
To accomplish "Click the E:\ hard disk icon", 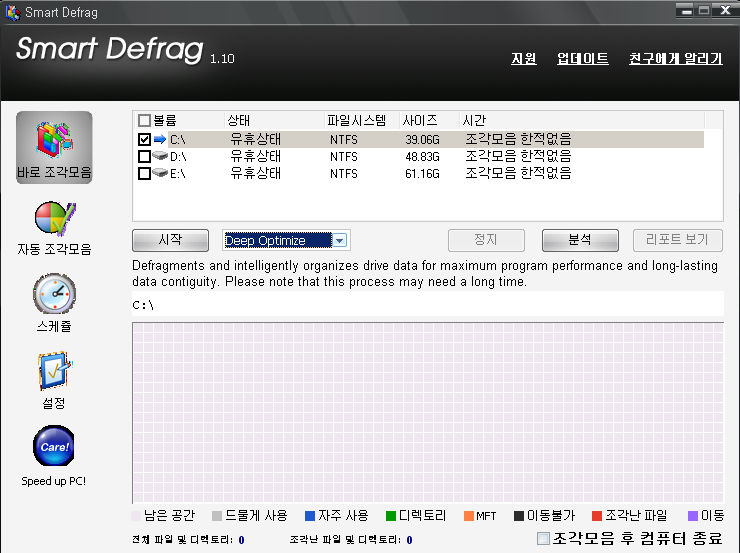I will pyautogui.click(x=160, y=173).
